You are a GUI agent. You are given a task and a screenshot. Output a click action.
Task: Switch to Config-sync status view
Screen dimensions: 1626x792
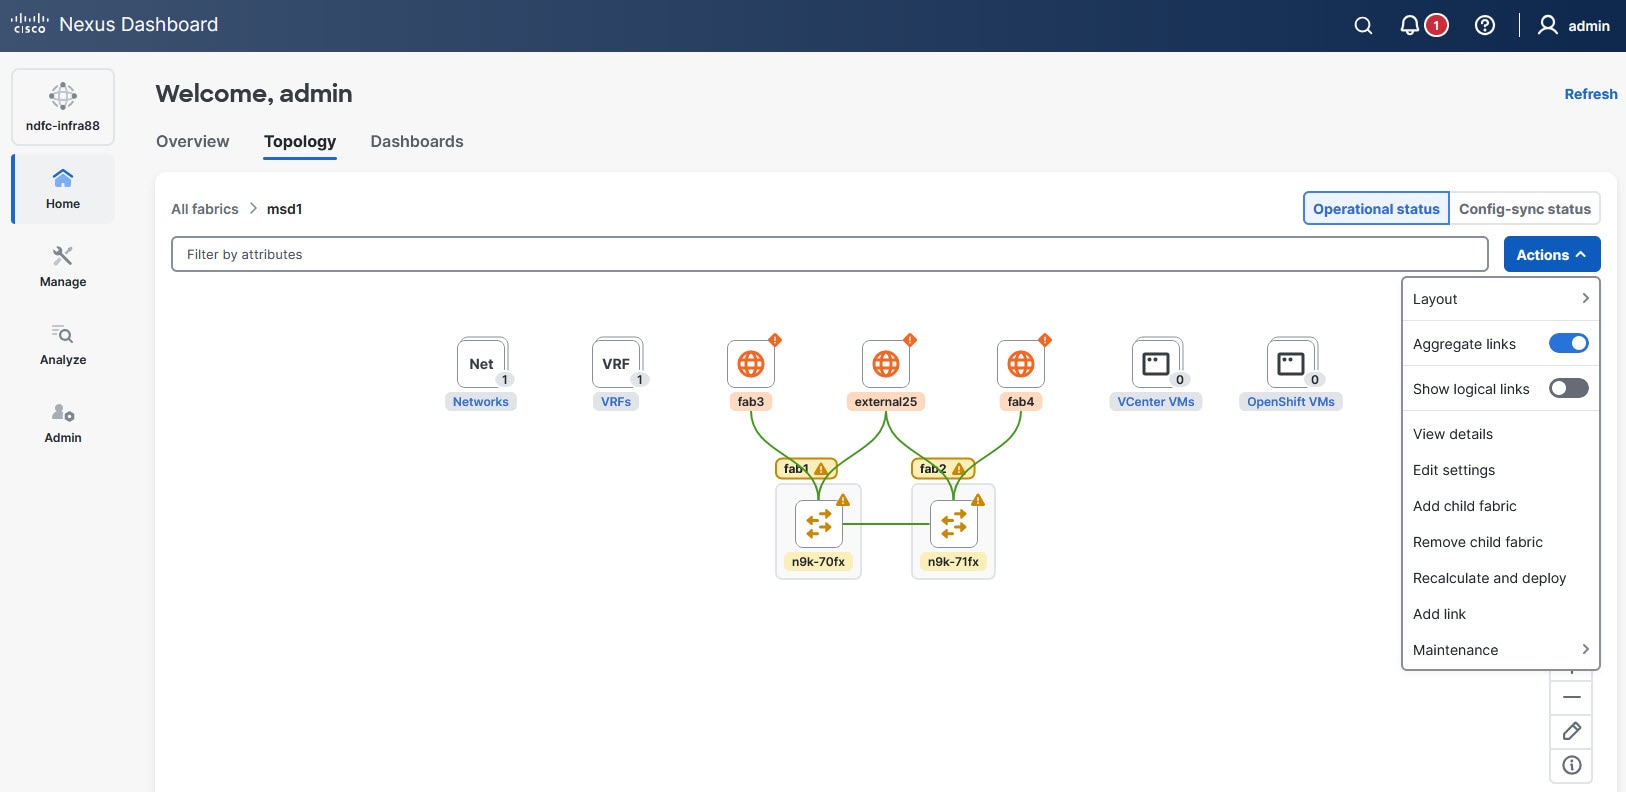(x=1524, y=209)
